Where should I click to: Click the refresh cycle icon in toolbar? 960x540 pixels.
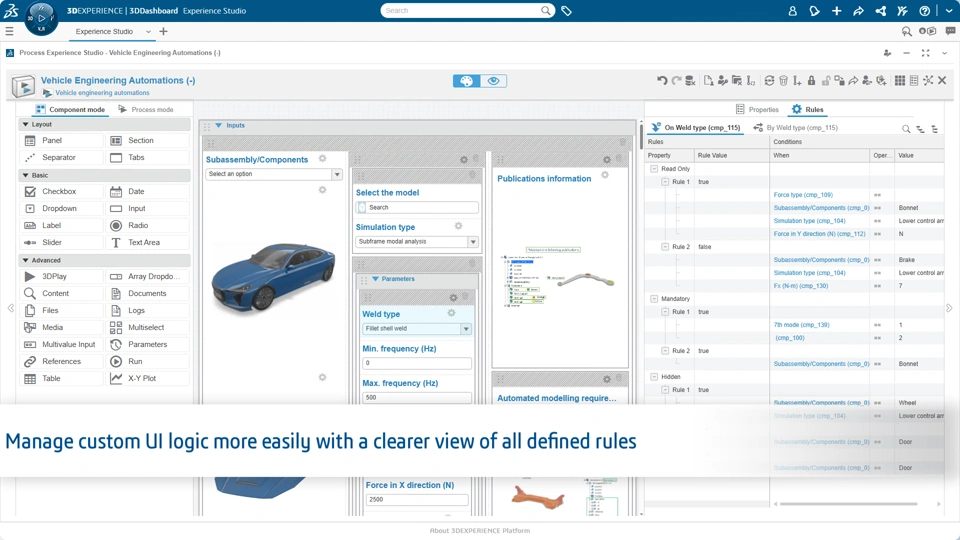coord(769,80)
